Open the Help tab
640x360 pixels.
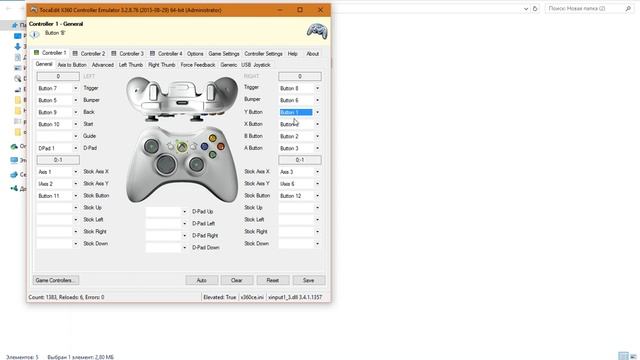tap(293, 53)
